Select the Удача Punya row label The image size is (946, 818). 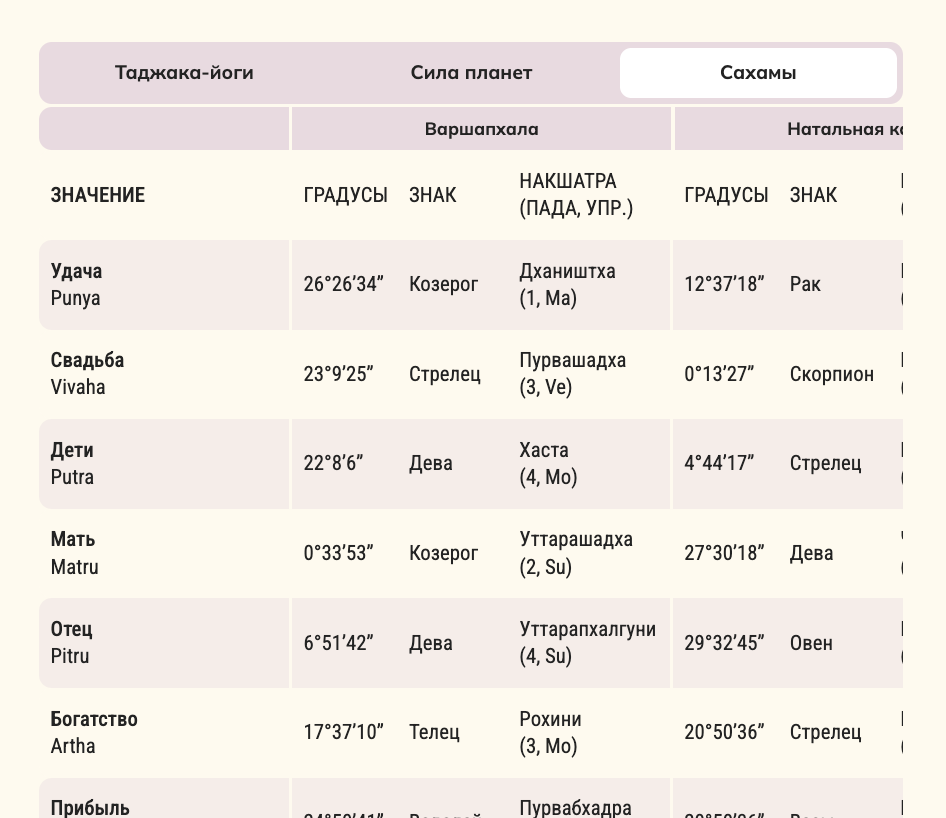(x=77, y=284)
